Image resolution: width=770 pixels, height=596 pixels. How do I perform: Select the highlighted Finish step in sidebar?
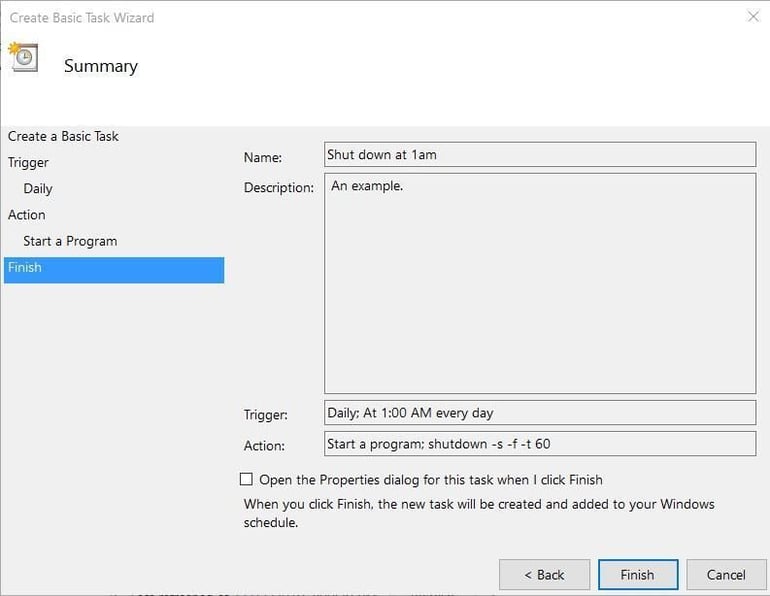click(114, 270)
